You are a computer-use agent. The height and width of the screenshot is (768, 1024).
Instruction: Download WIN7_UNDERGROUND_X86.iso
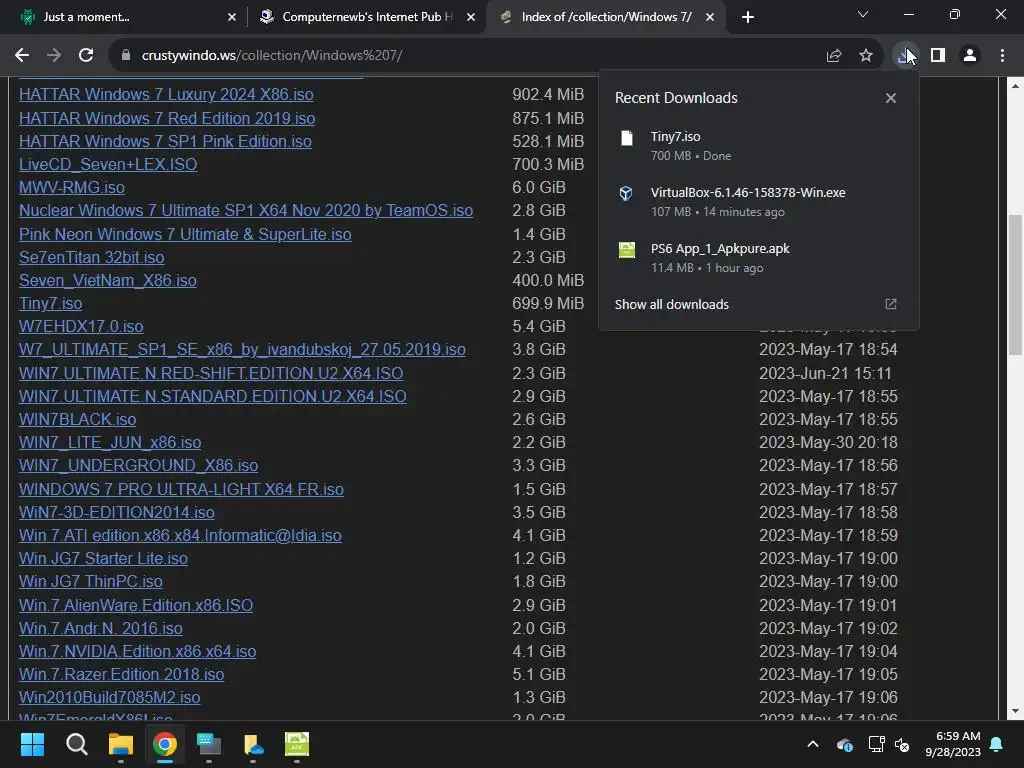138,466
